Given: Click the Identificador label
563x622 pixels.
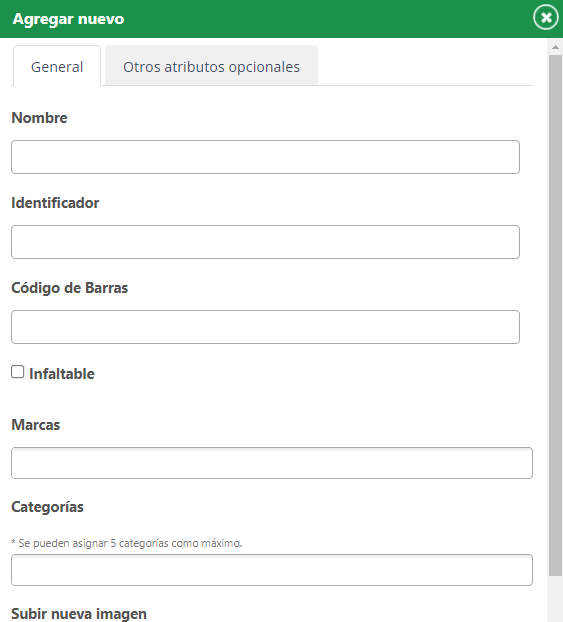Looking at the screenshot, I should coord(55,203).
